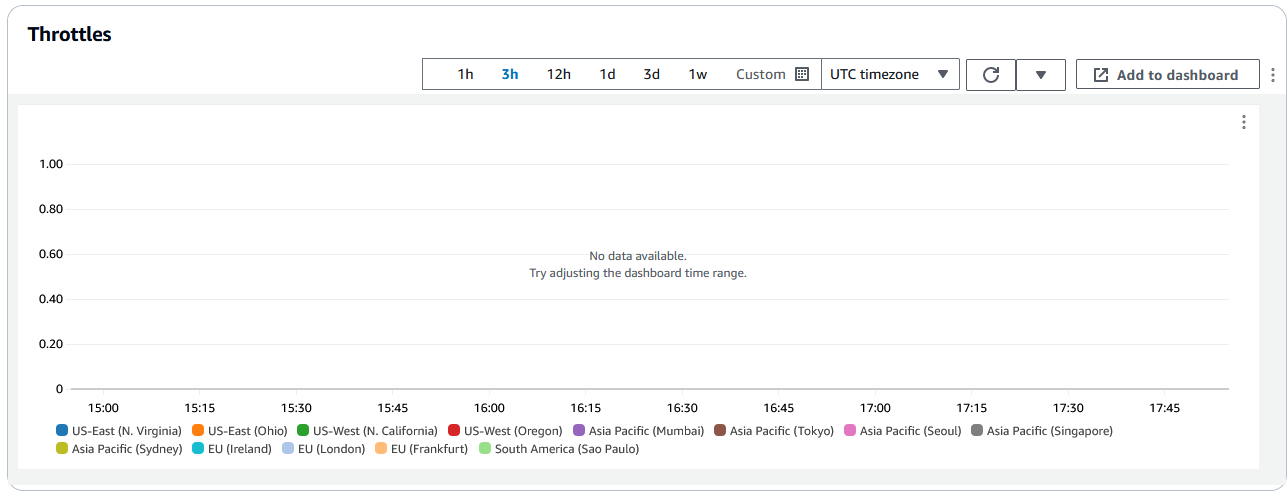Set time range to 3d
Image resolution: width=1287 pixels, height=498 pixels.
pyautogui.click(x=651, y=74)
